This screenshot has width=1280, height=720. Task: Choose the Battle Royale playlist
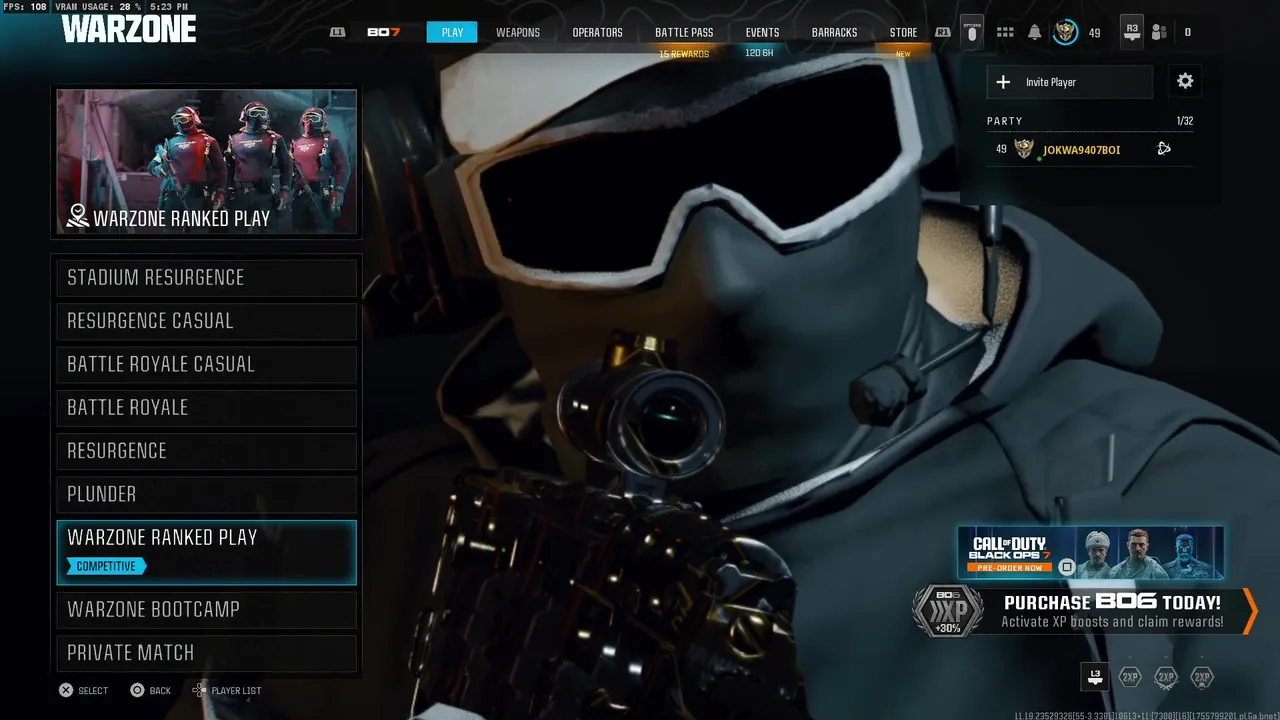(x=206, y=407)
